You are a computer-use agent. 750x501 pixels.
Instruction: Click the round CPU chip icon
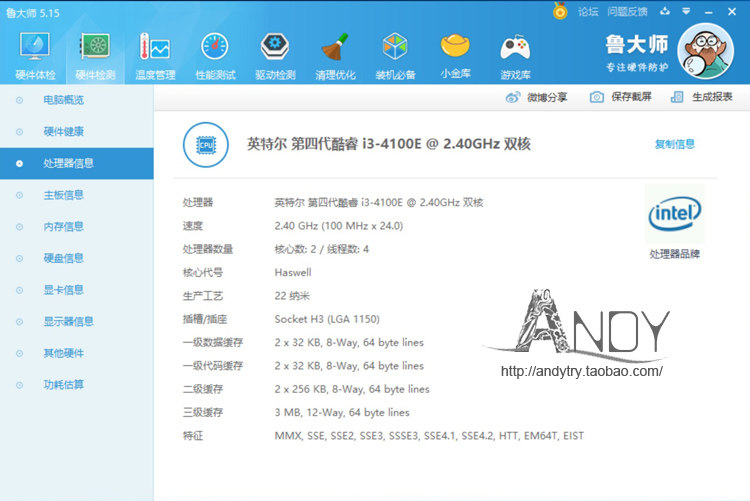206,145
